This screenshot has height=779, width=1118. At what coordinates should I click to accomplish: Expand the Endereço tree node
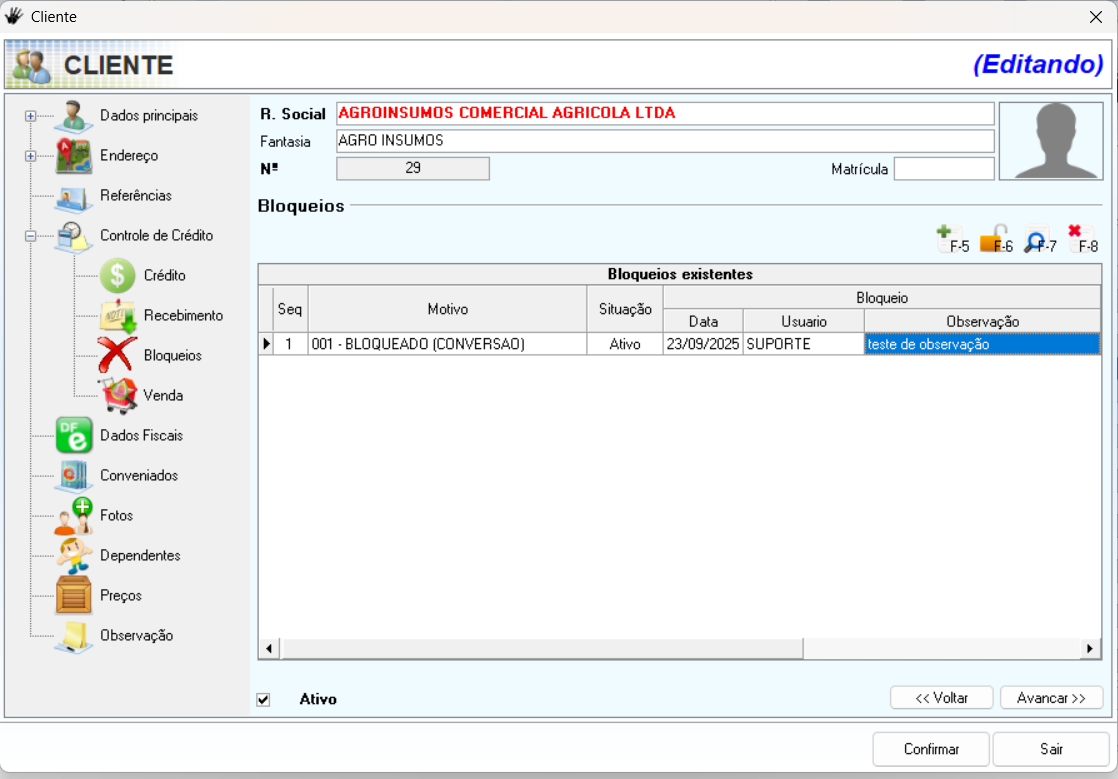[x=30, y=156]
